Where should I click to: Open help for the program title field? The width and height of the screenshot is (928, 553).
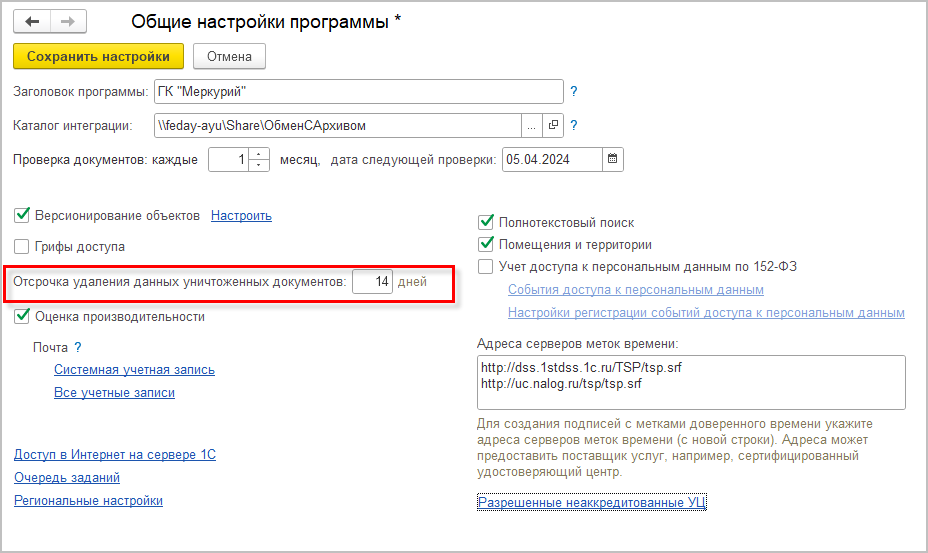(x=574, y=92)
